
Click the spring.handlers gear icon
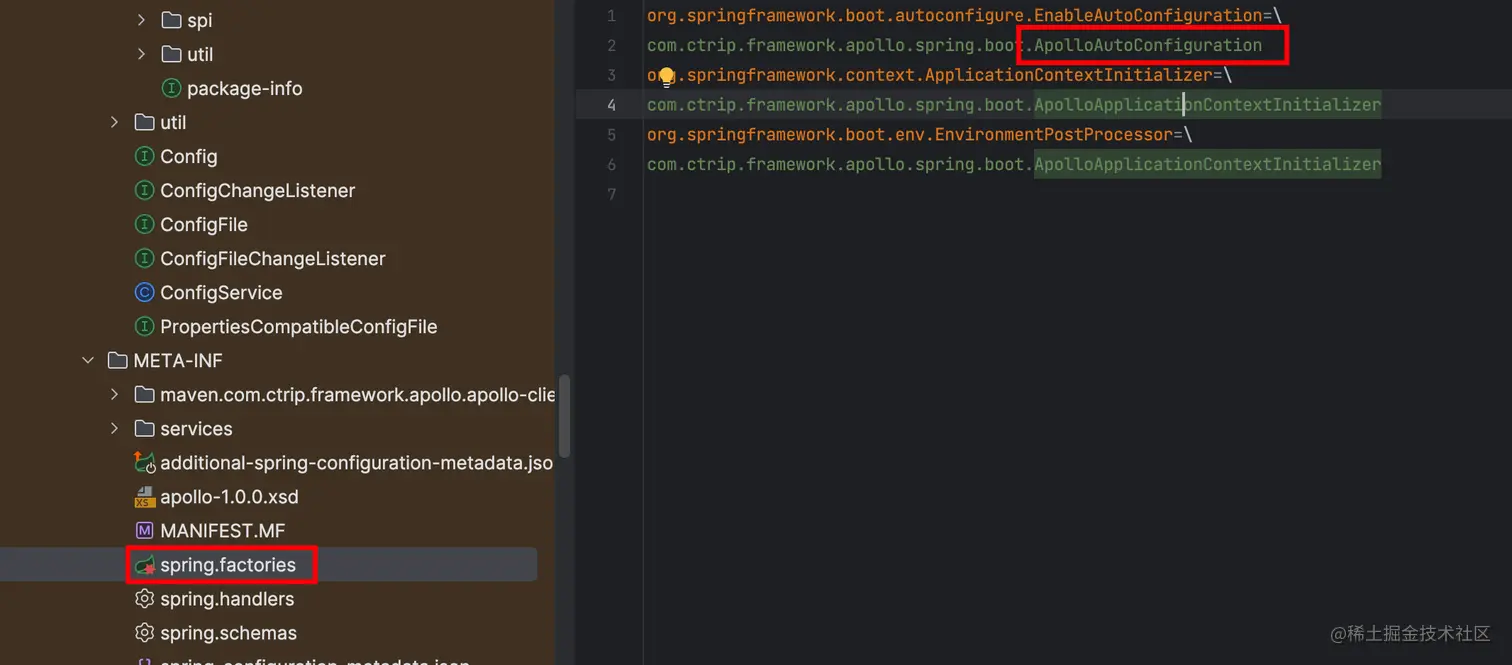[x=144, y=599]
